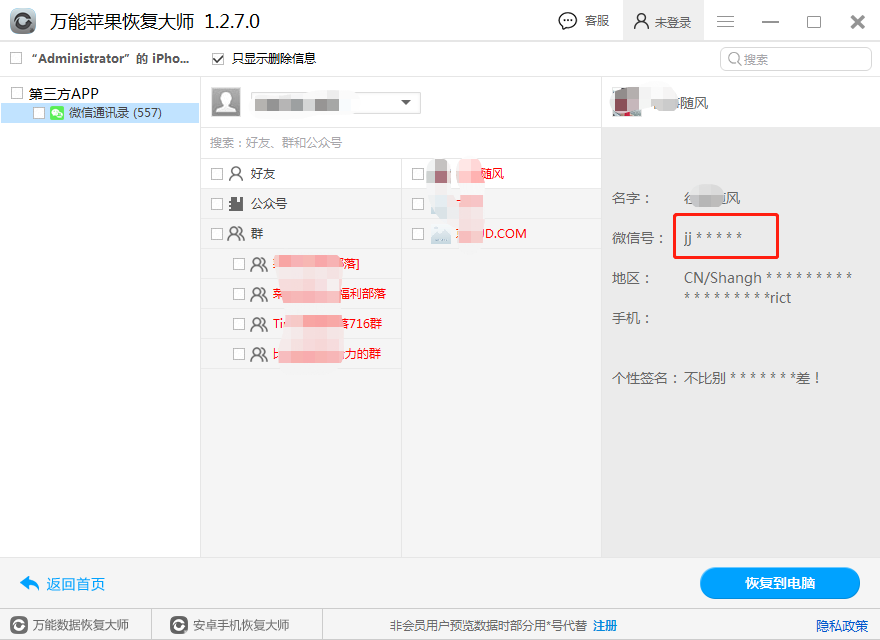Click the 好友、群和公众号 search field

click(401, 143)
